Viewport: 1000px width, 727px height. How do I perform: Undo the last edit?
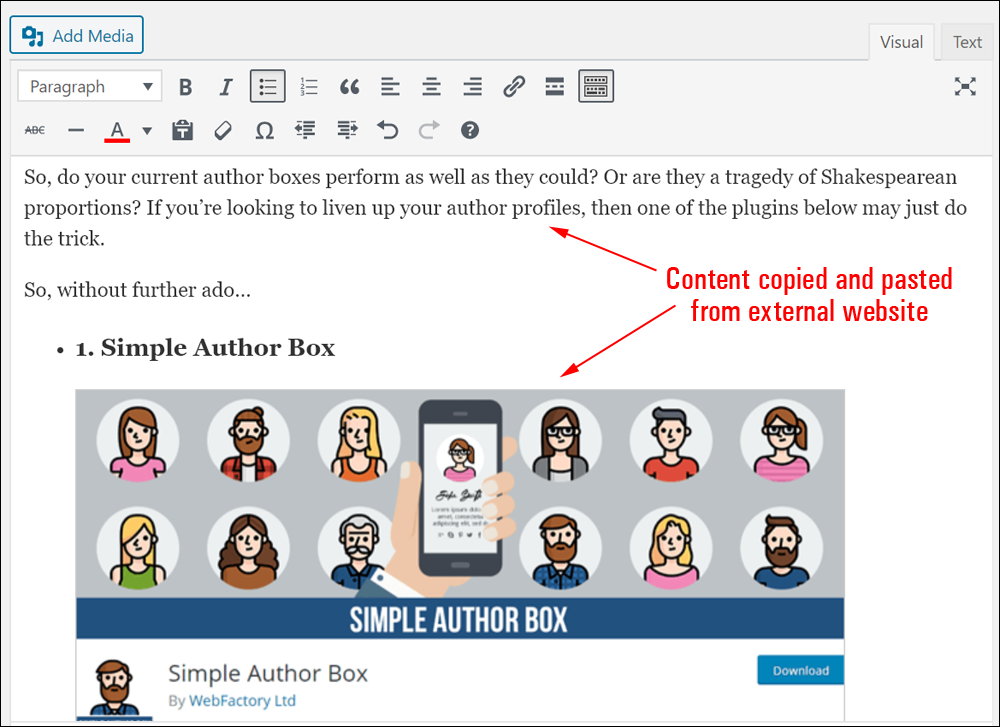pyautogui.click(x=387, y=130)
